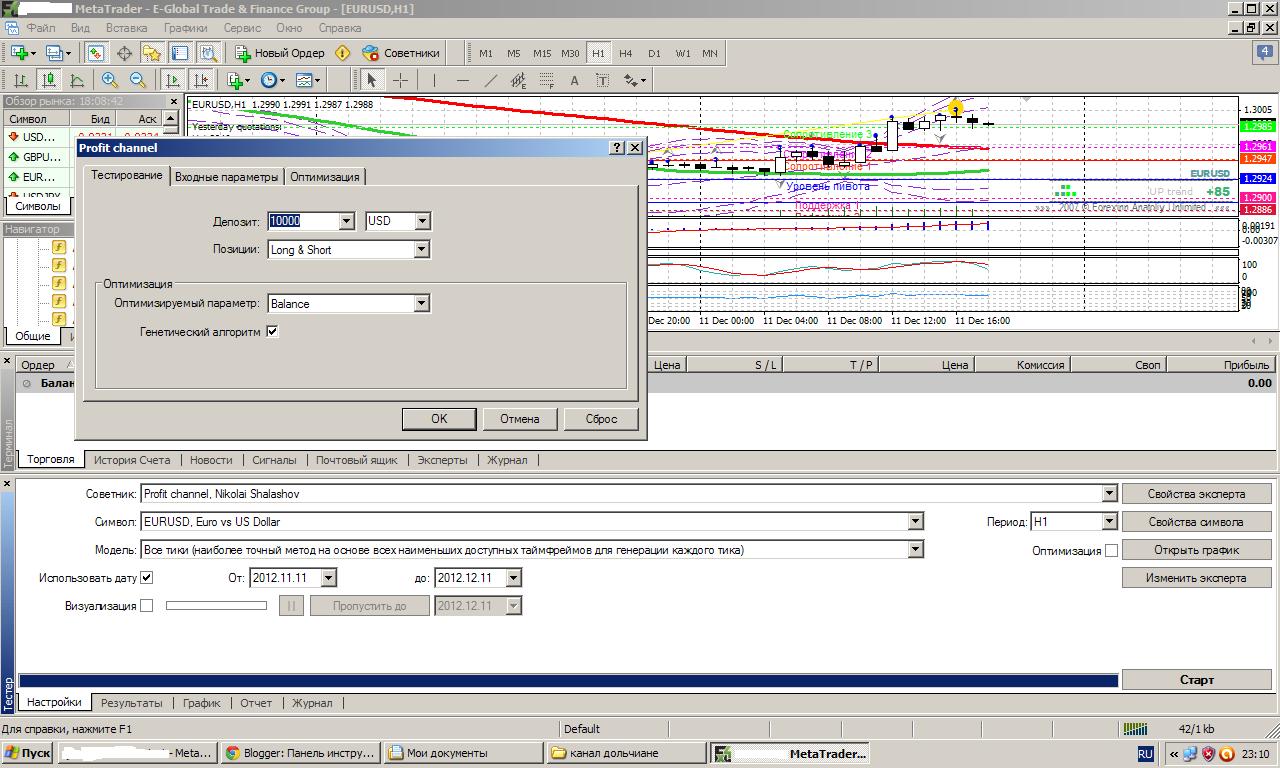This screenshot has width=1280, height=768.
Task: Switch chart to candlesticks type
Action: click(x=48, y=80)
